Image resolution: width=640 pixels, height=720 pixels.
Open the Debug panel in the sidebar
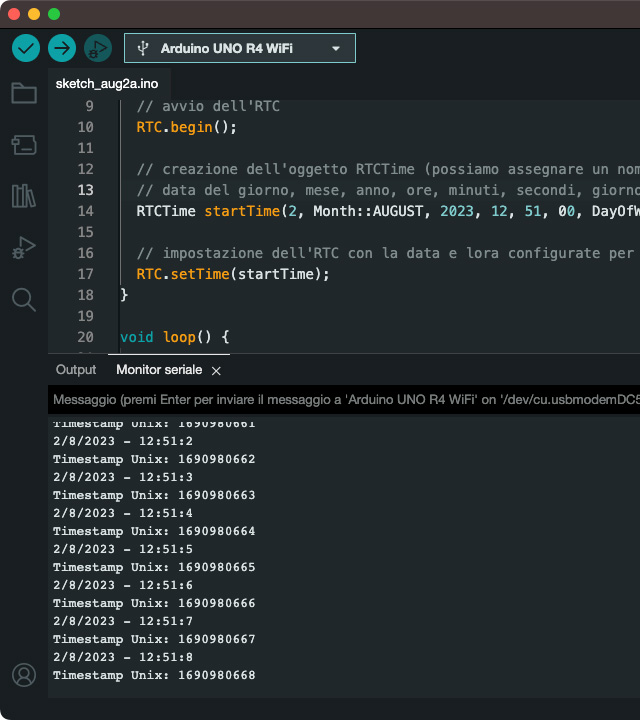coord(24,248)
